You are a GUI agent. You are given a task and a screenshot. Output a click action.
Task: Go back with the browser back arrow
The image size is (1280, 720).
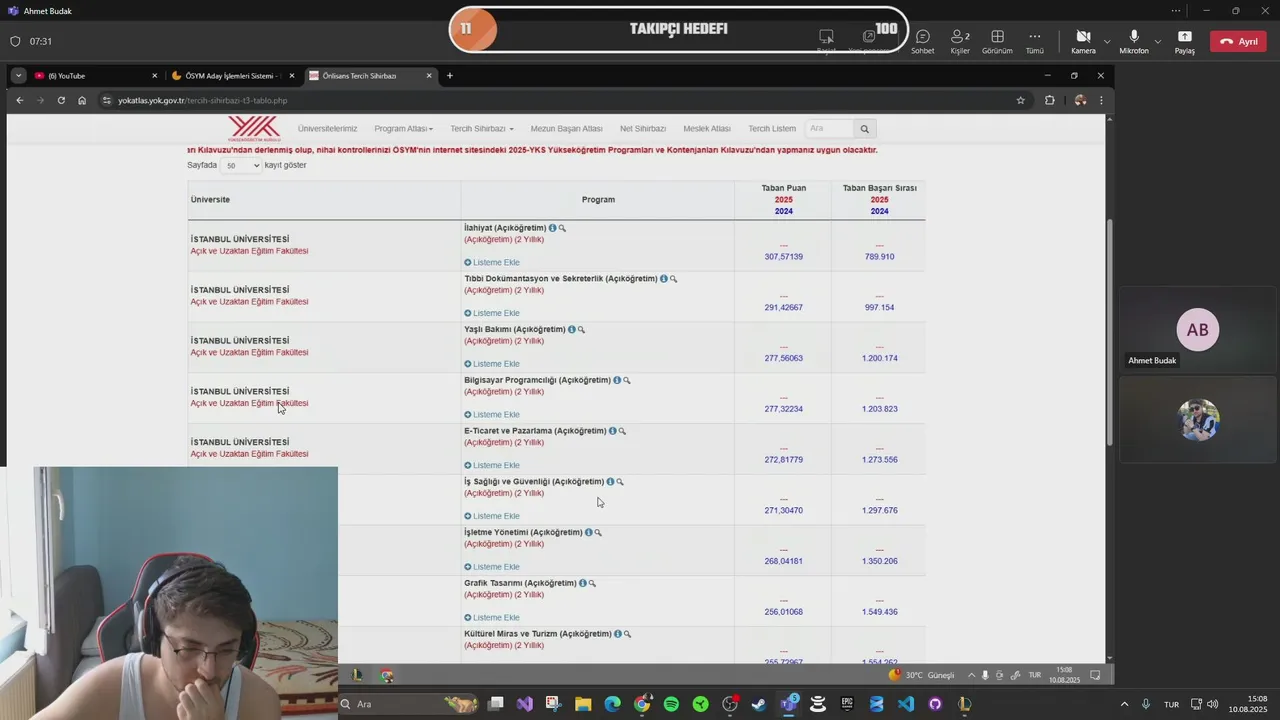[19, 100]
